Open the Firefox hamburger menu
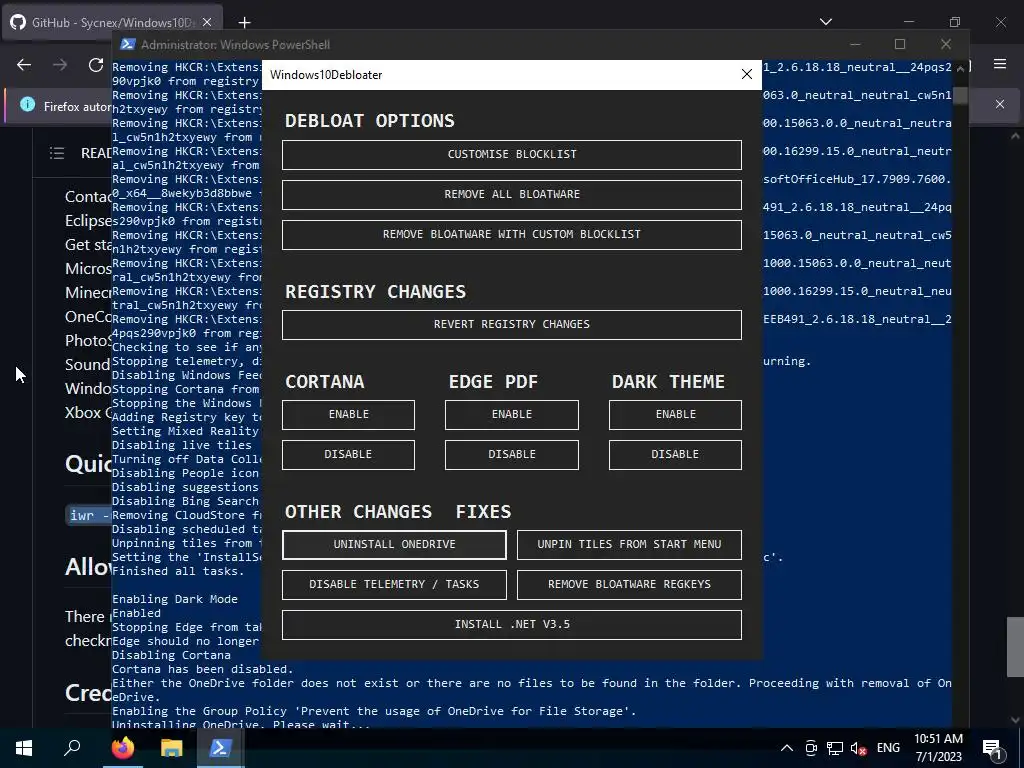 [x=1000, y=64]
